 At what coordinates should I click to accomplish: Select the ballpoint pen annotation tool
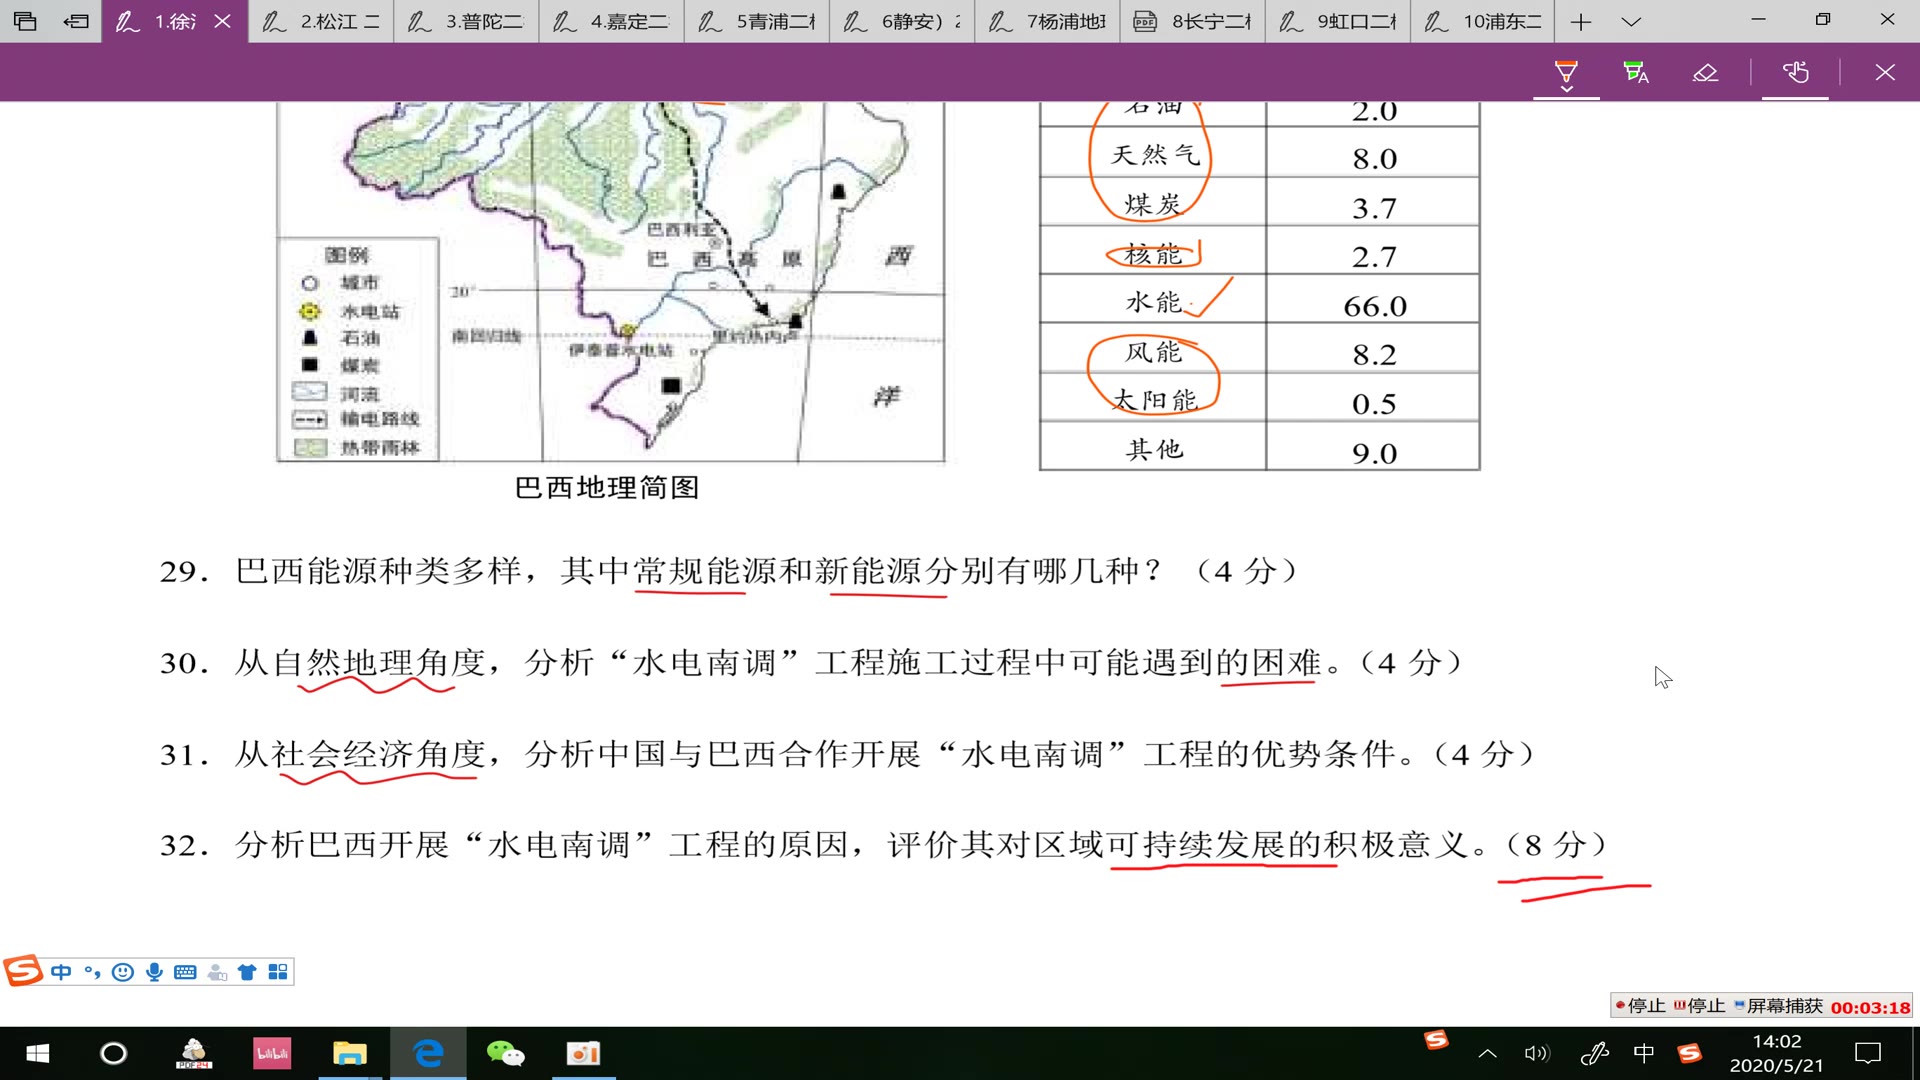(x=1566, y=69)
